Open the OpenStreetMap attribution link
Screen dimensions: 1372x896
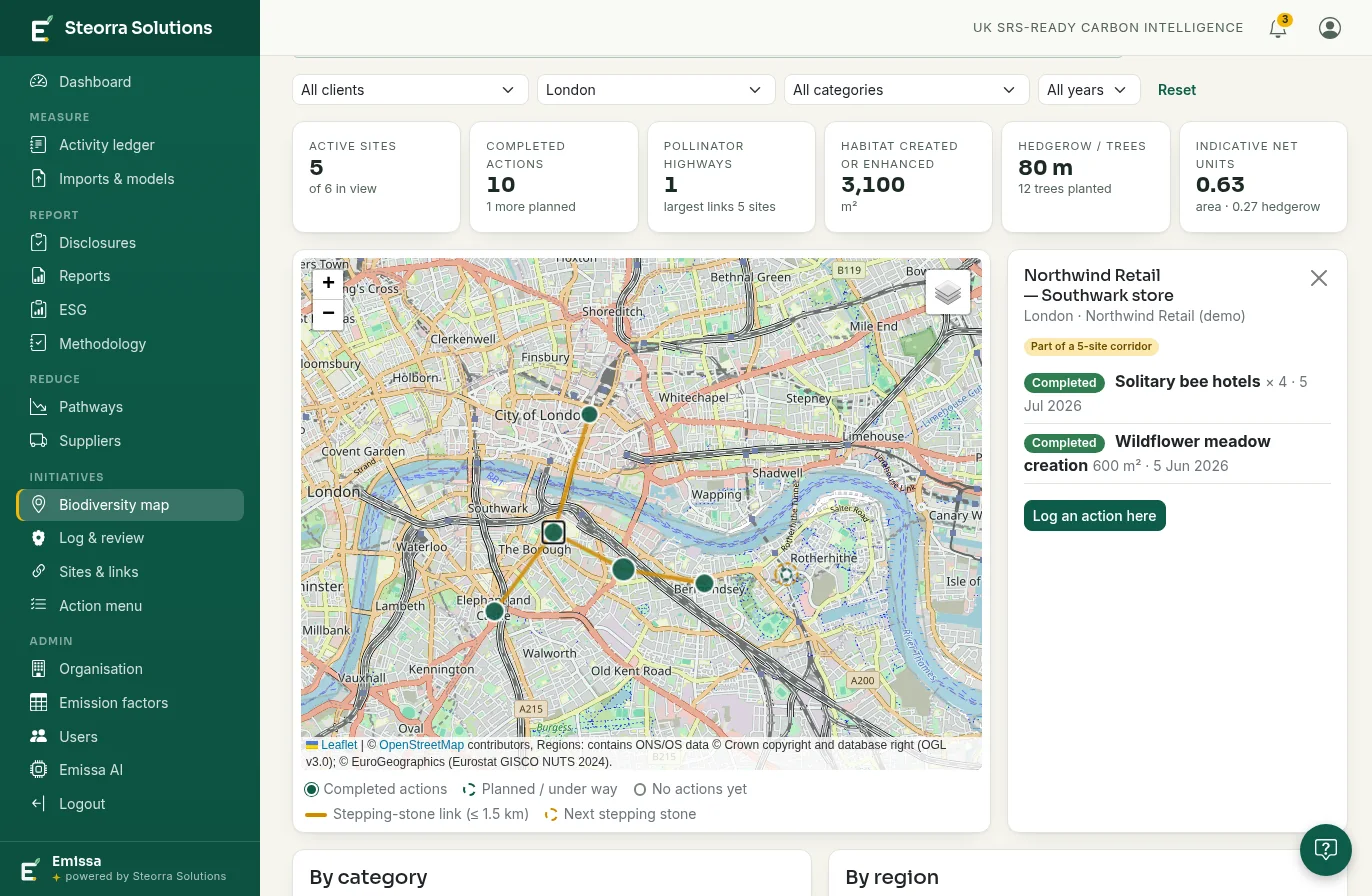coord(421,745)
